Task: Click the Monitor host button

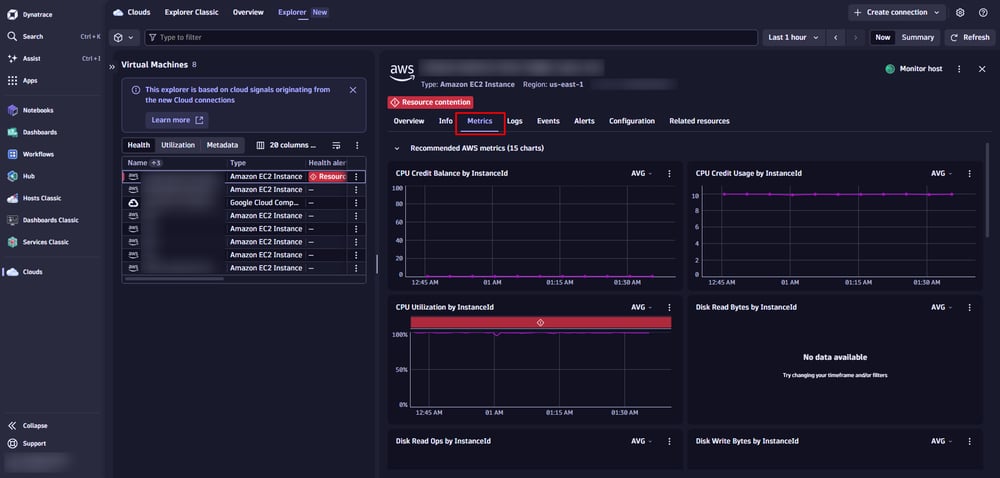Action: pyautogui.click(x=913, y=69)
